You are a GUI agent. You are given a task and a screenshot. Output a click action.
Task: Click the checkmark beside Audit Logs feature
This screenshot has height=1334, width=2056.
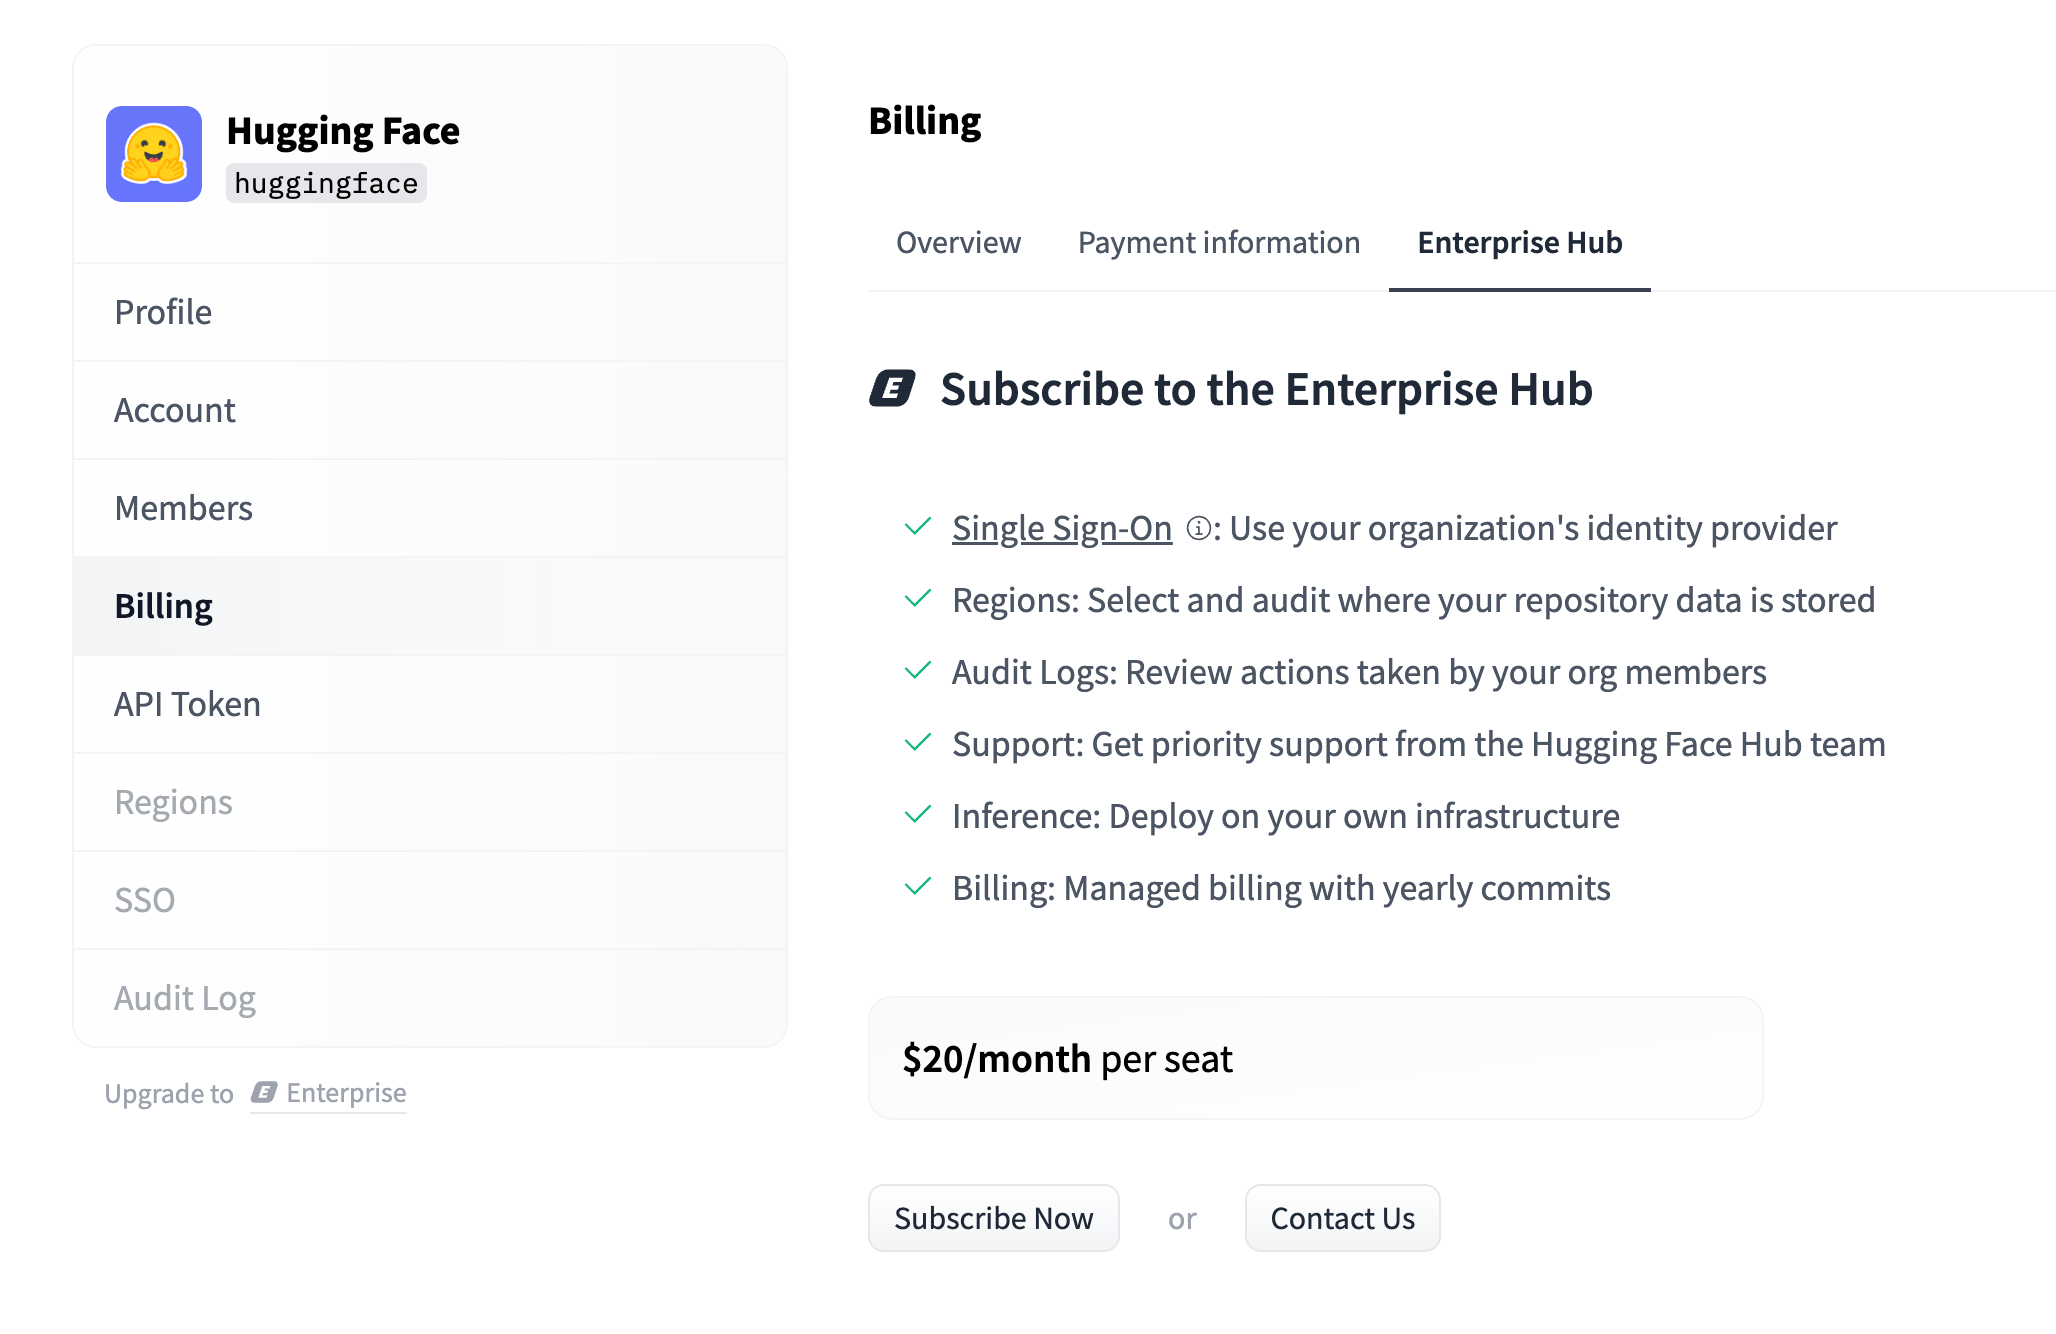(918, 671)
